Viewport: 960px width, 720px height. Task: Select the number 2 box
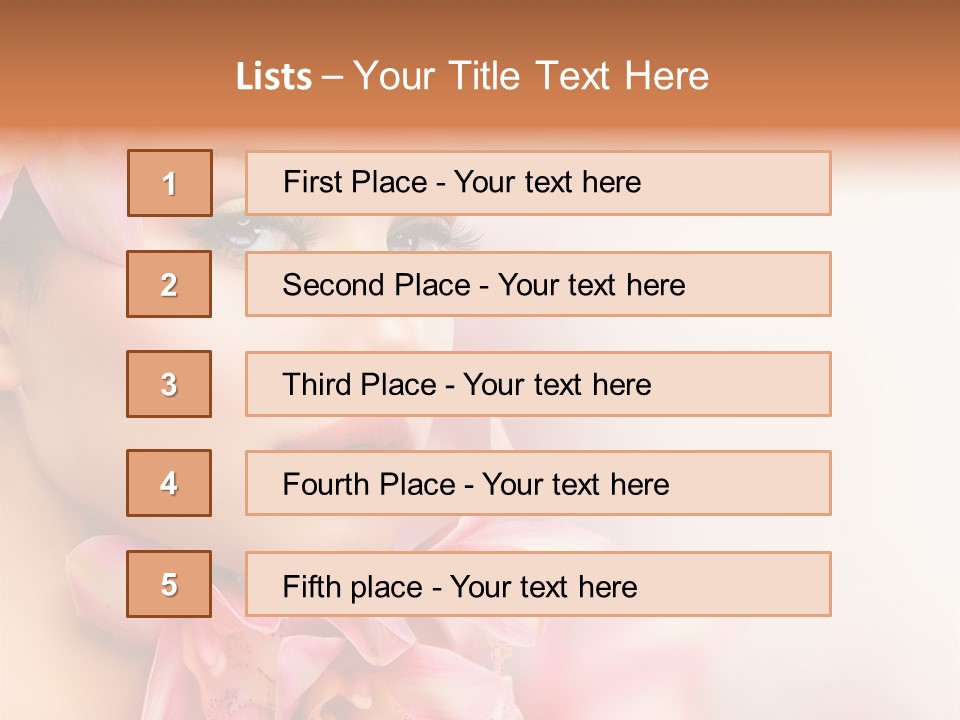coord(169,284)
